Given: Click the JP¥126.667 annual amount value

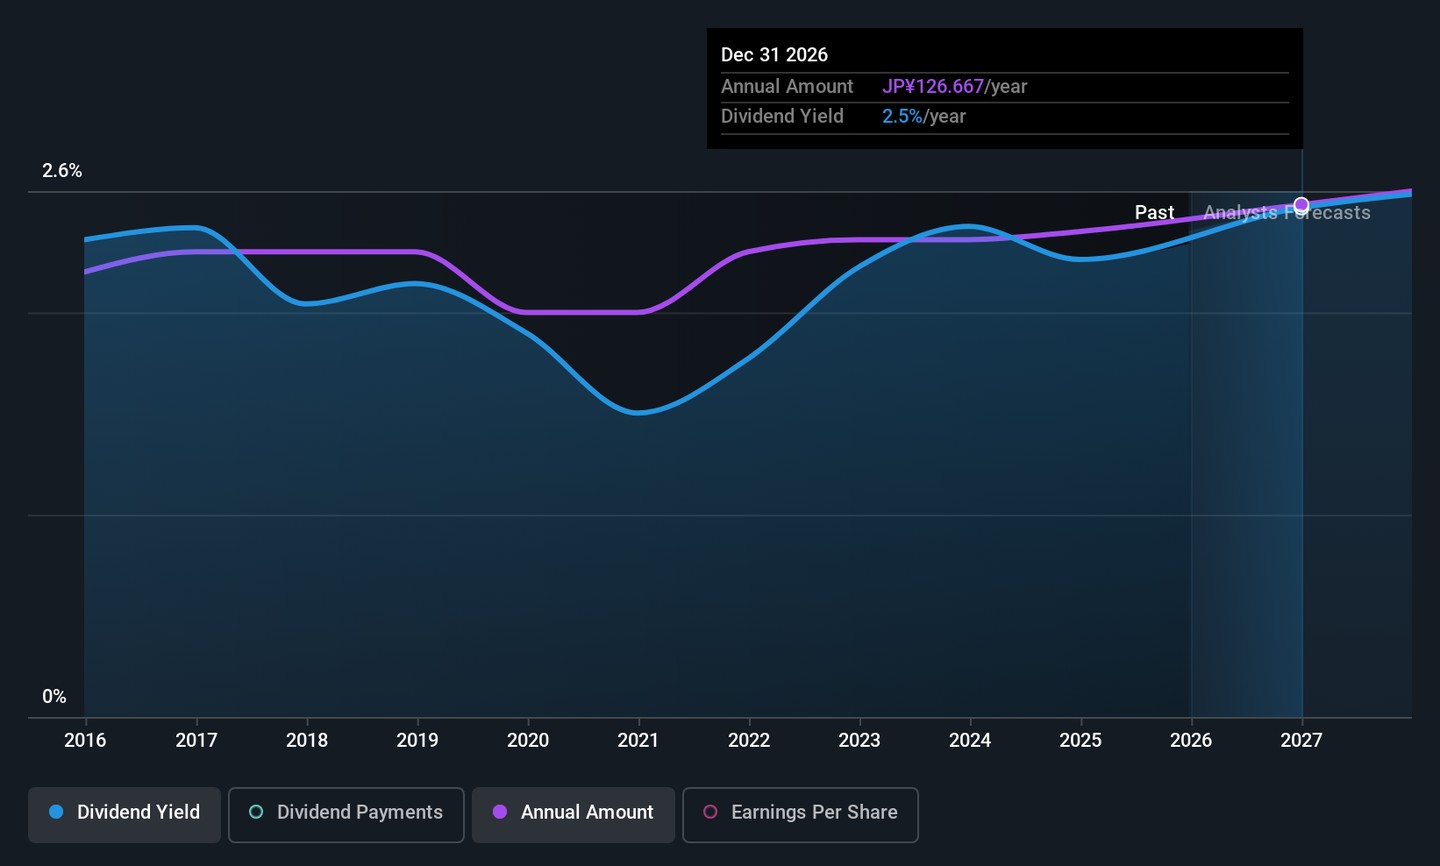Looking at the screenshot, I should [932, 87].
